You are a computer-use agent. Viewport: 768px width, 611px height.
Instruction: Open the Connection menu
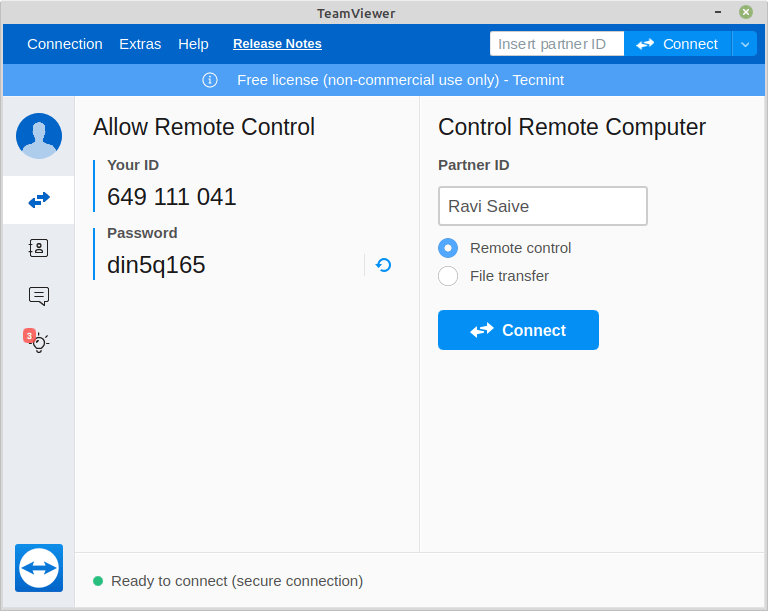(x=65, y=44)
